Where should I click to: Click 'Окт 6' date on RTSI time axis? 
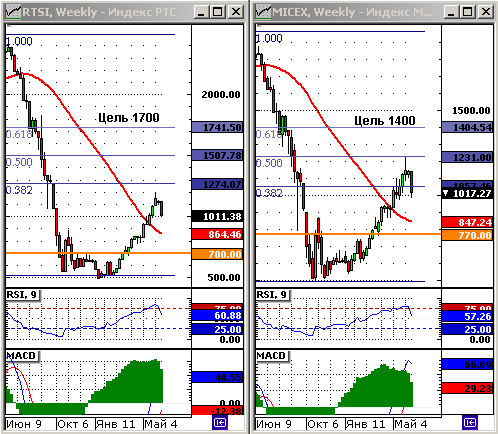coord(73,424)
